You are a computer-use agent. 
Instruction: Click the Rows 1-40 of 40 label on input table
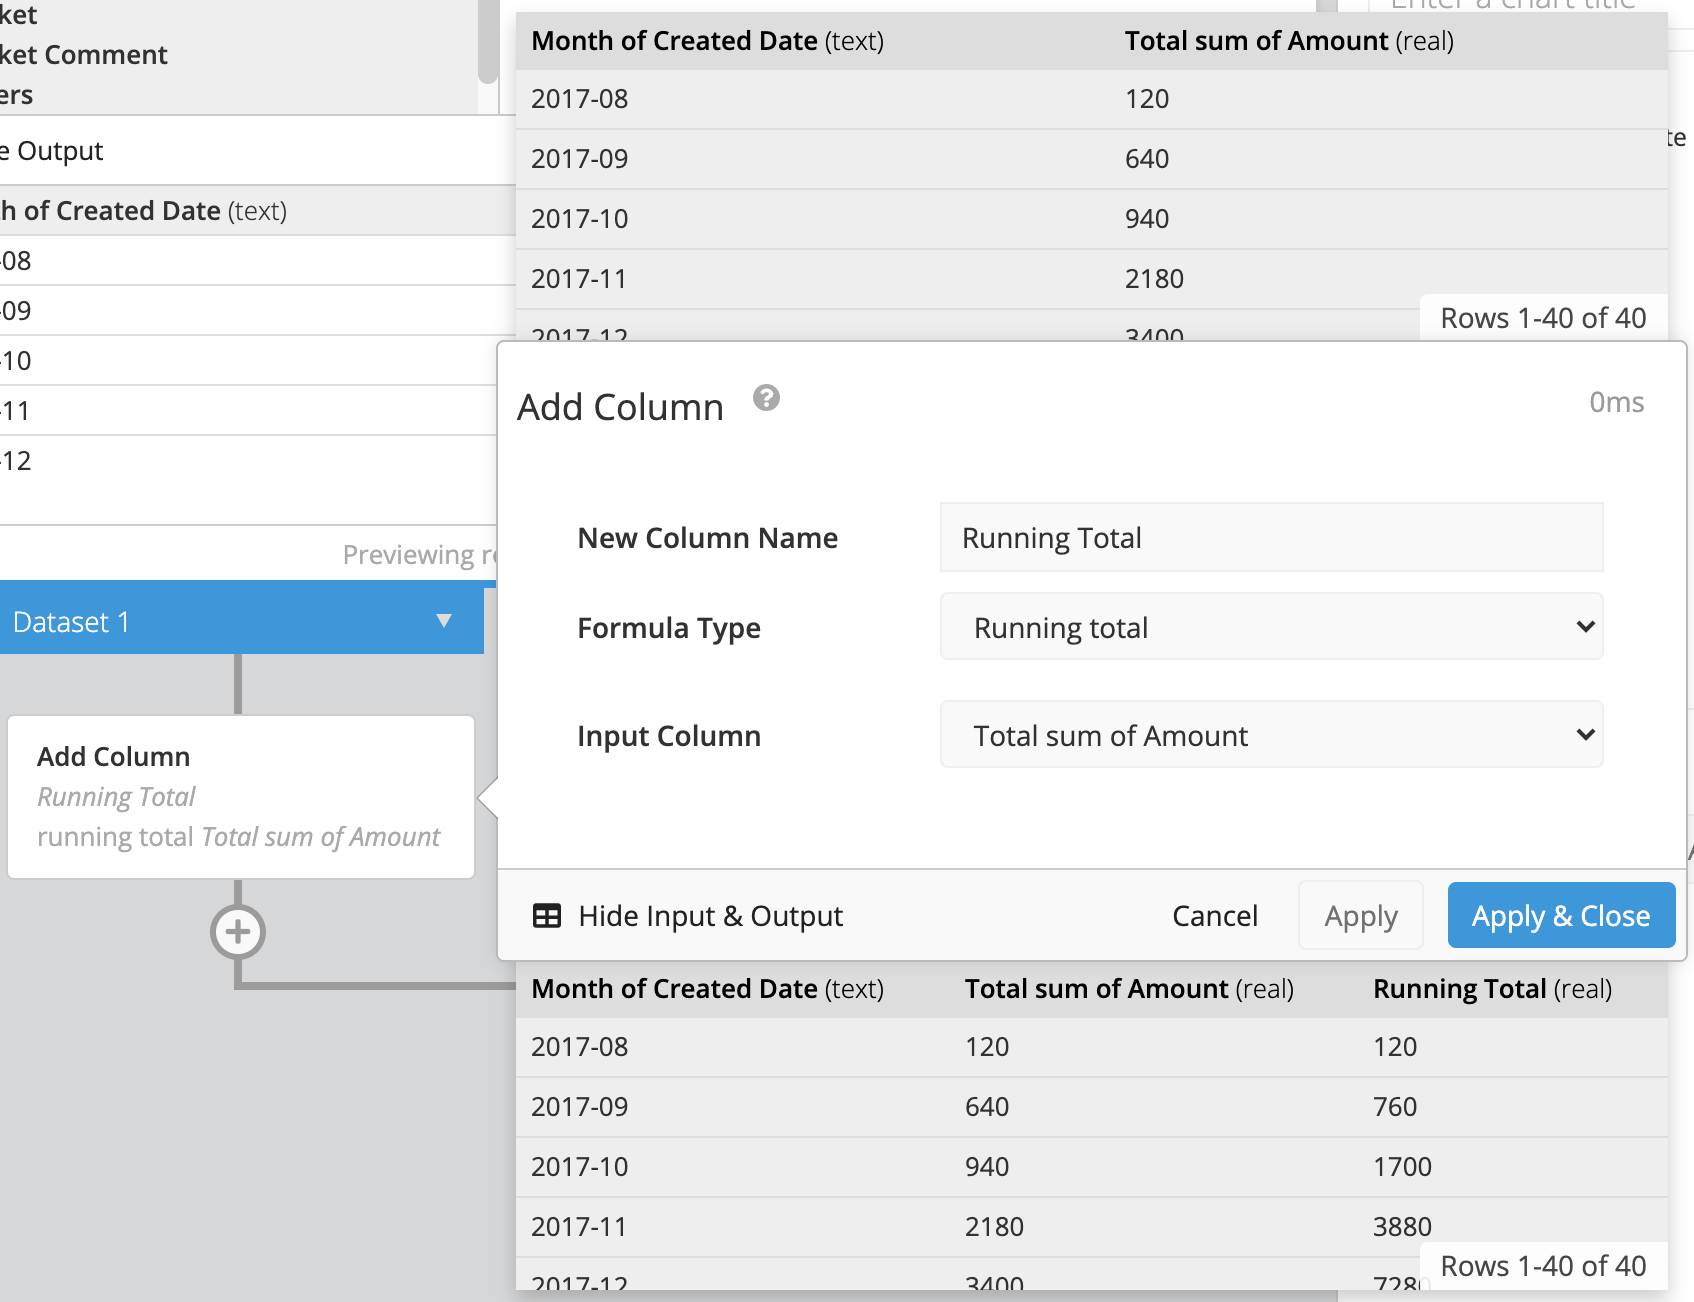(1543, 318)
